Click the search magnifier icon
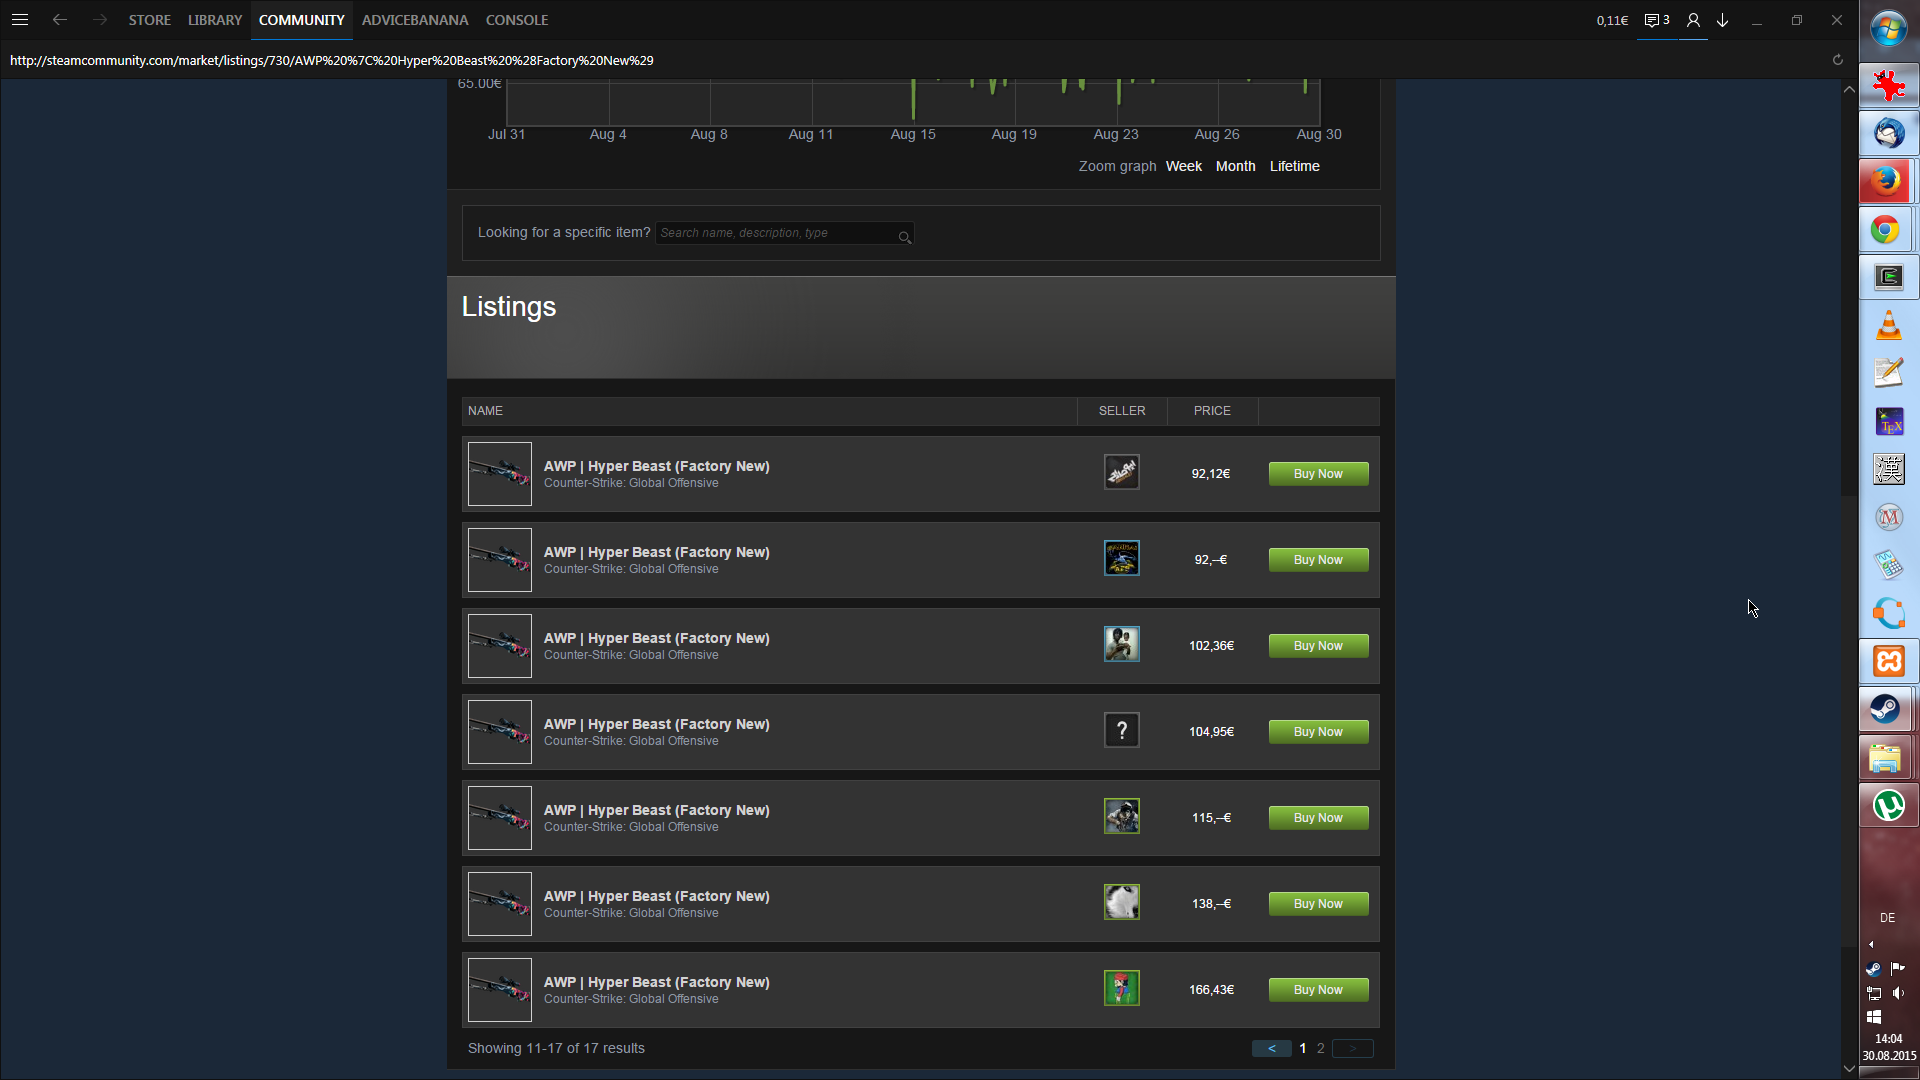1920x1080 pixels. click(x=904, y=237)
